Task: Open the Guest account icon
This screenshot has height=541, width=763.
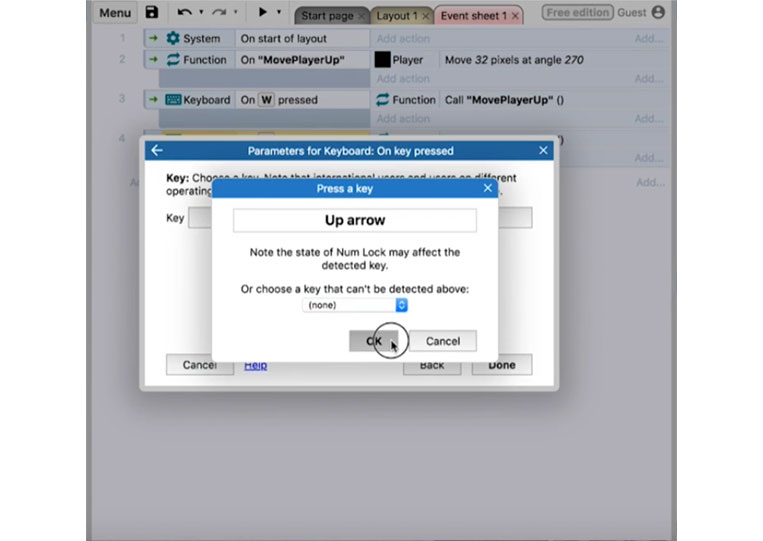Action: (x=658, y=12)
